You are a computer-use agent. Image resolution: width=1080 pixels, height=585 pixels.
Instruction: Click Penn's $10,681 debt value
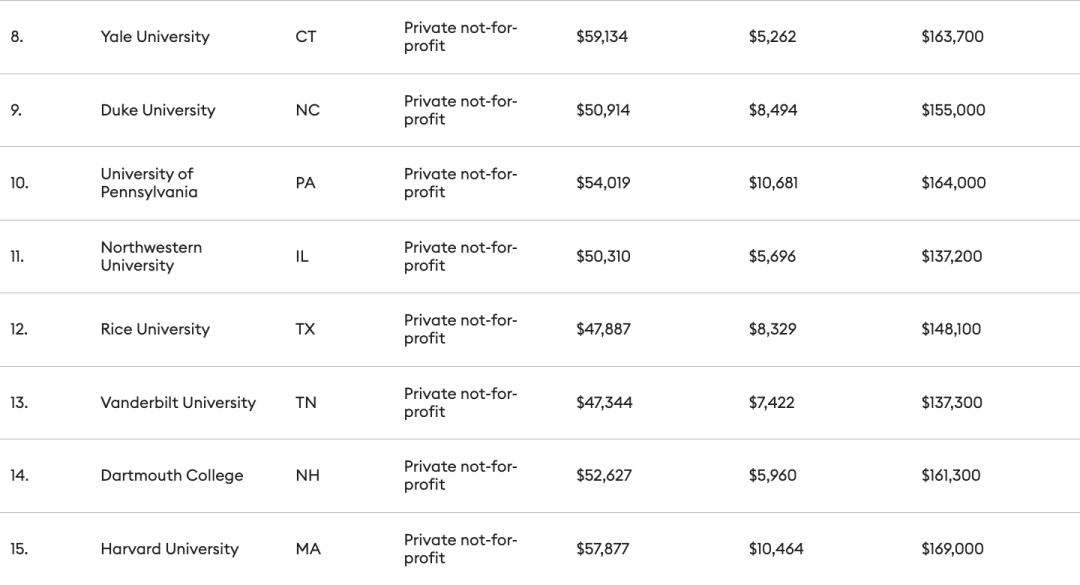[x=773, y=183]
